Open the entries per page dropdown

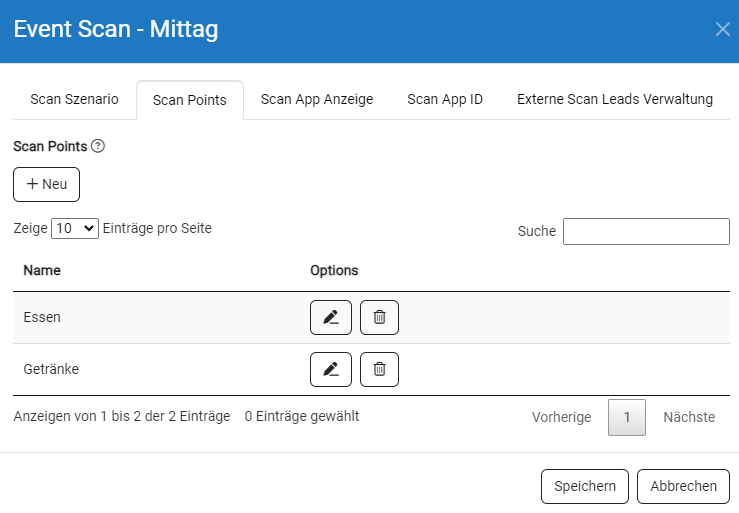tap(75, 229)
